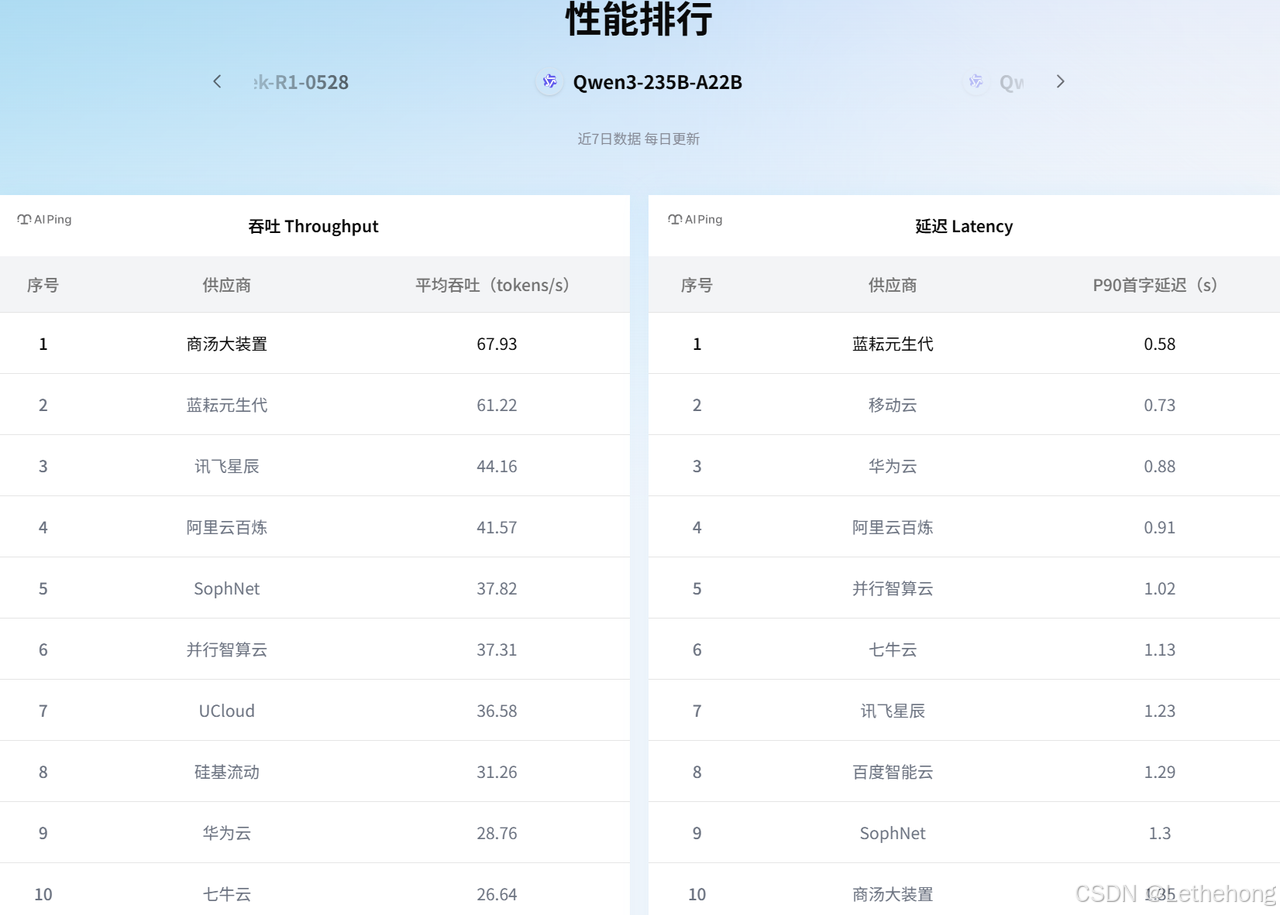This screenshot has height=915, width=1280.
Task: Select 商汤大装置 in the Throughput ranking
Action: (227, 344)
